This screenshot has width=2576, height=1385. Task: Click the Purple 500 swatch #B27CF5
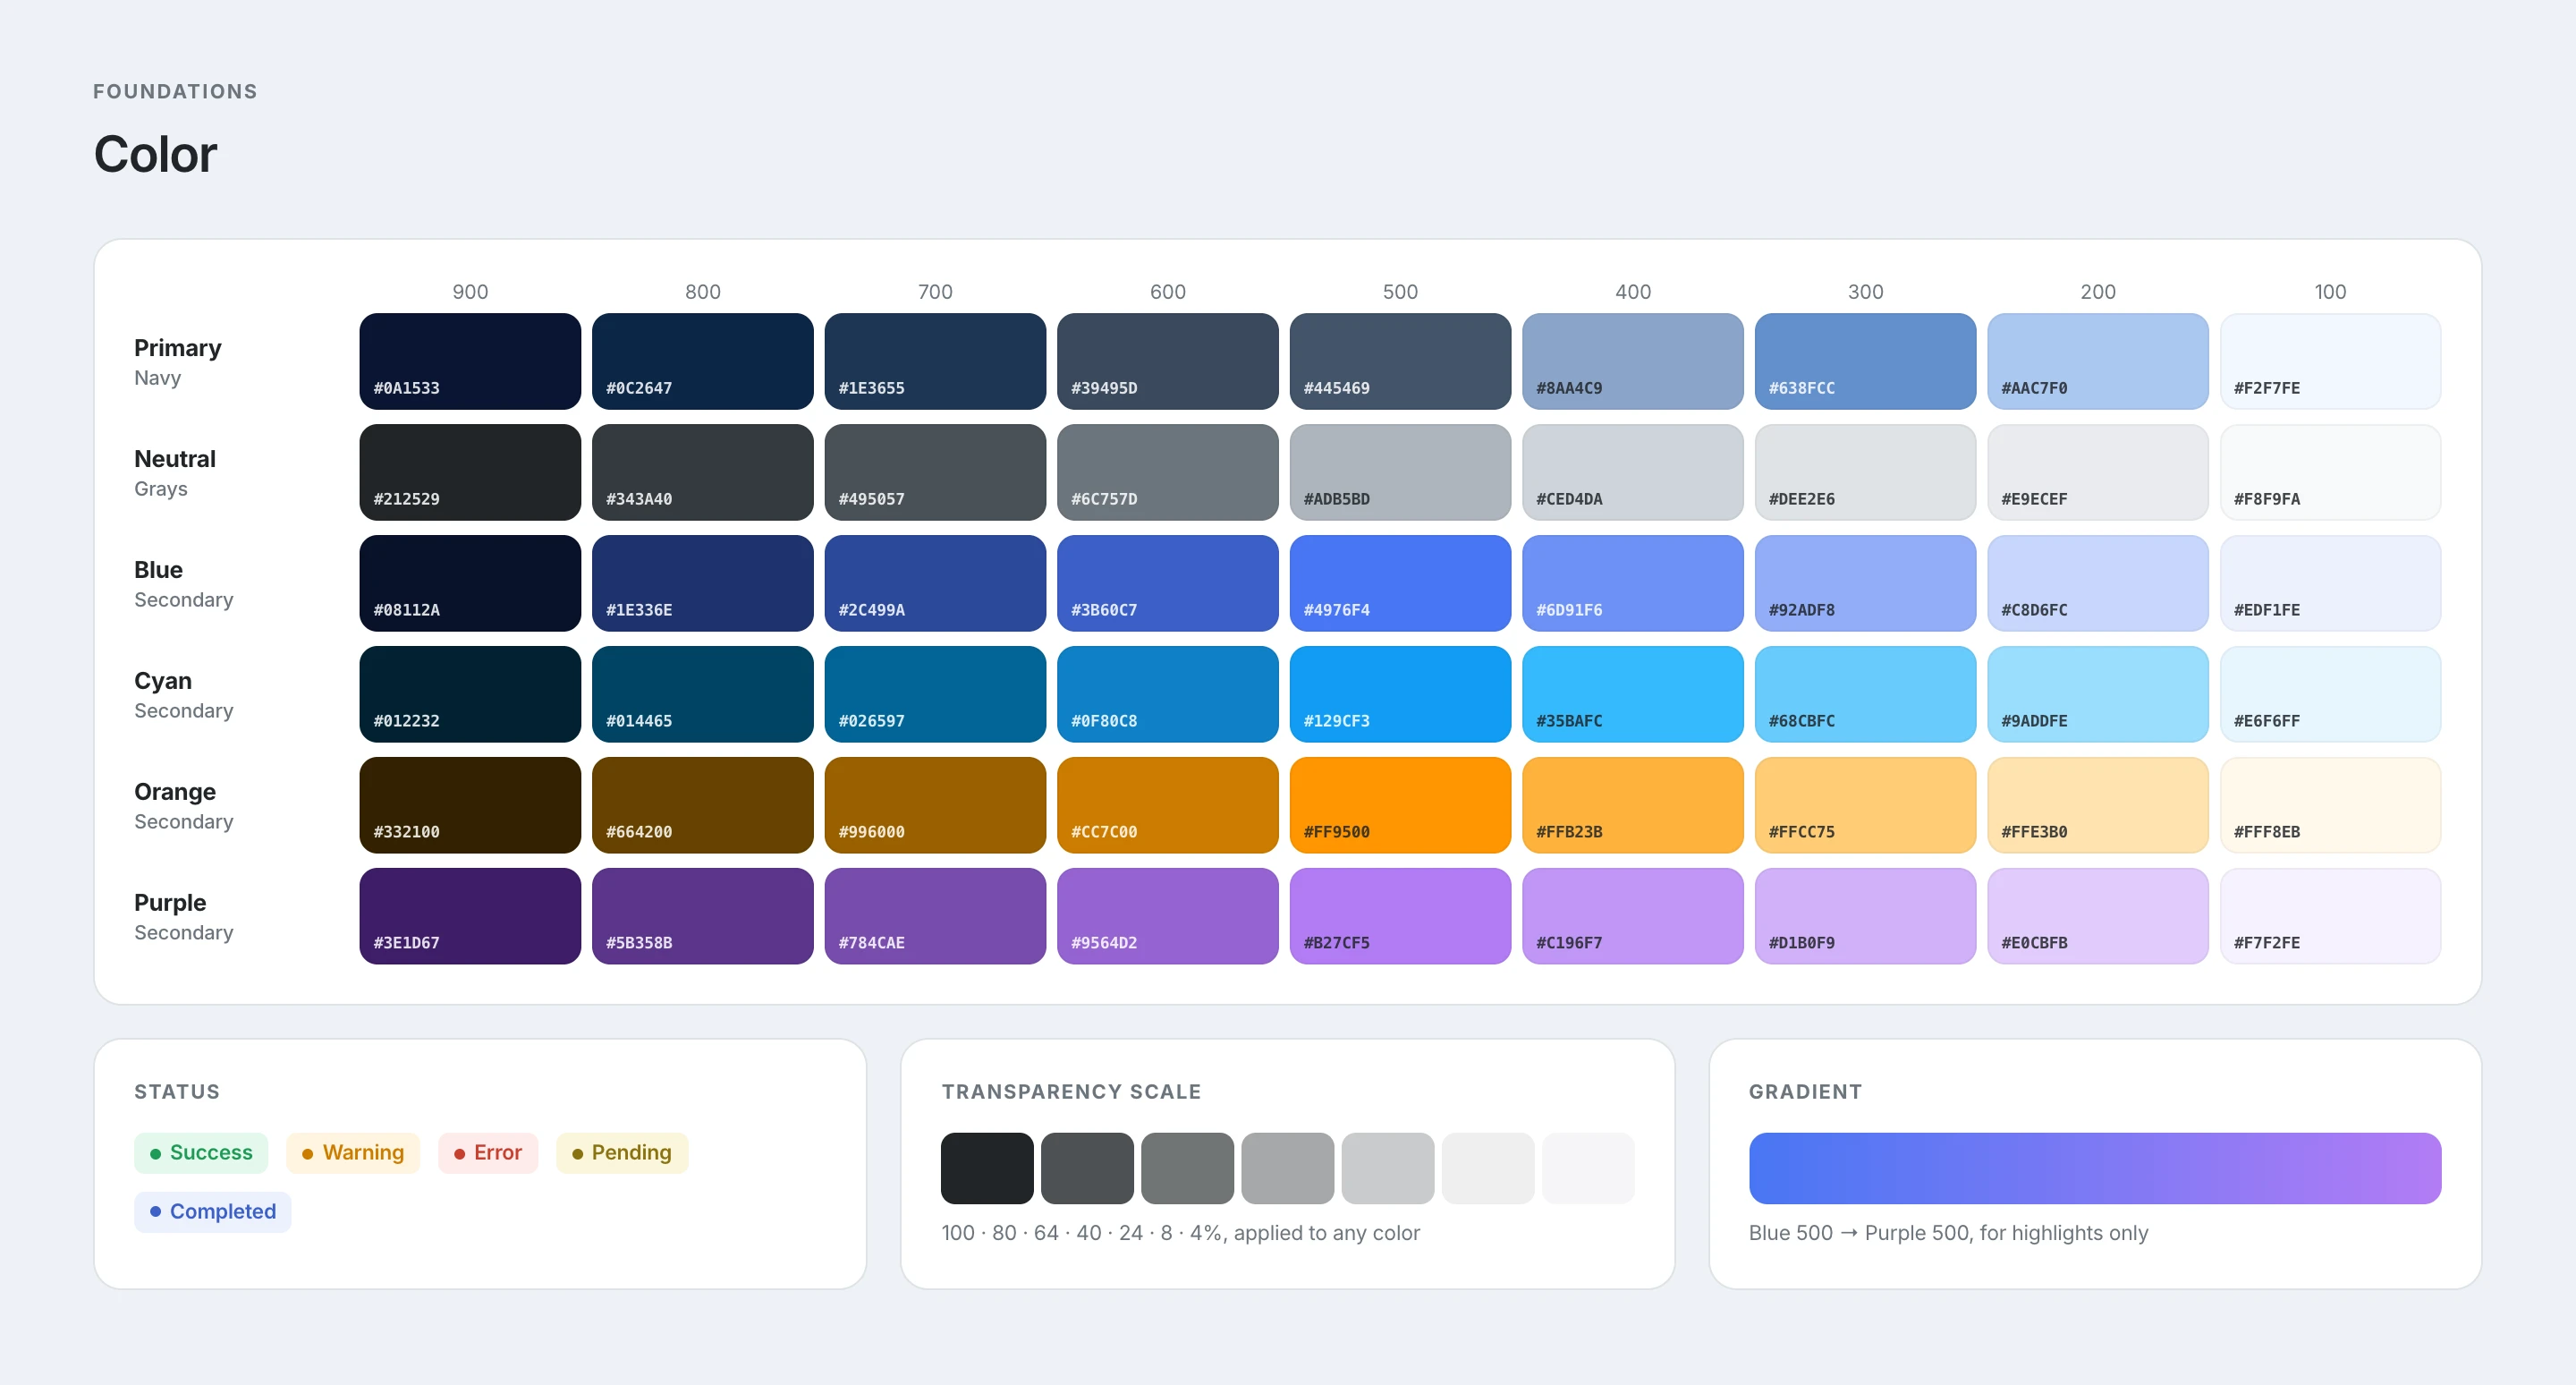[x=1400, y=916]
